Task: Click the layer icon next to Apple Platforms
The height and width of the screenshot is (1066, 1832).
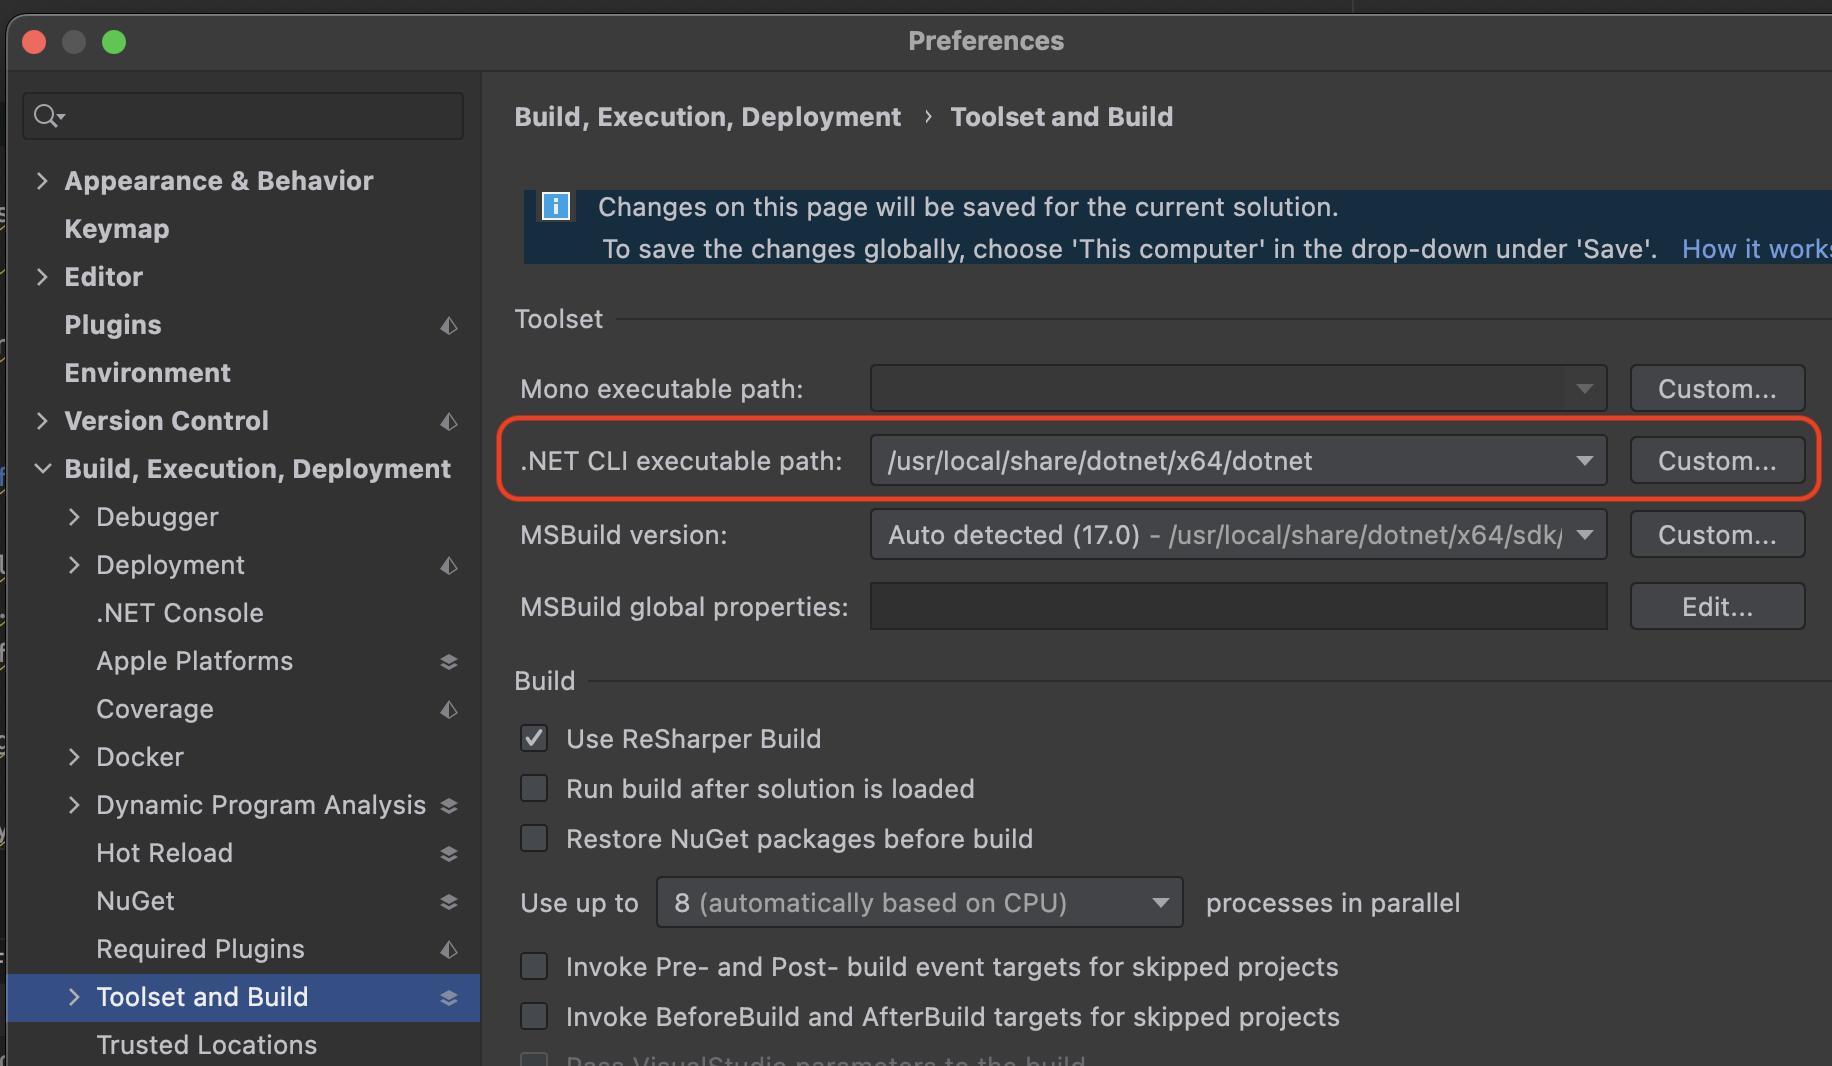Action: [449, 662]
